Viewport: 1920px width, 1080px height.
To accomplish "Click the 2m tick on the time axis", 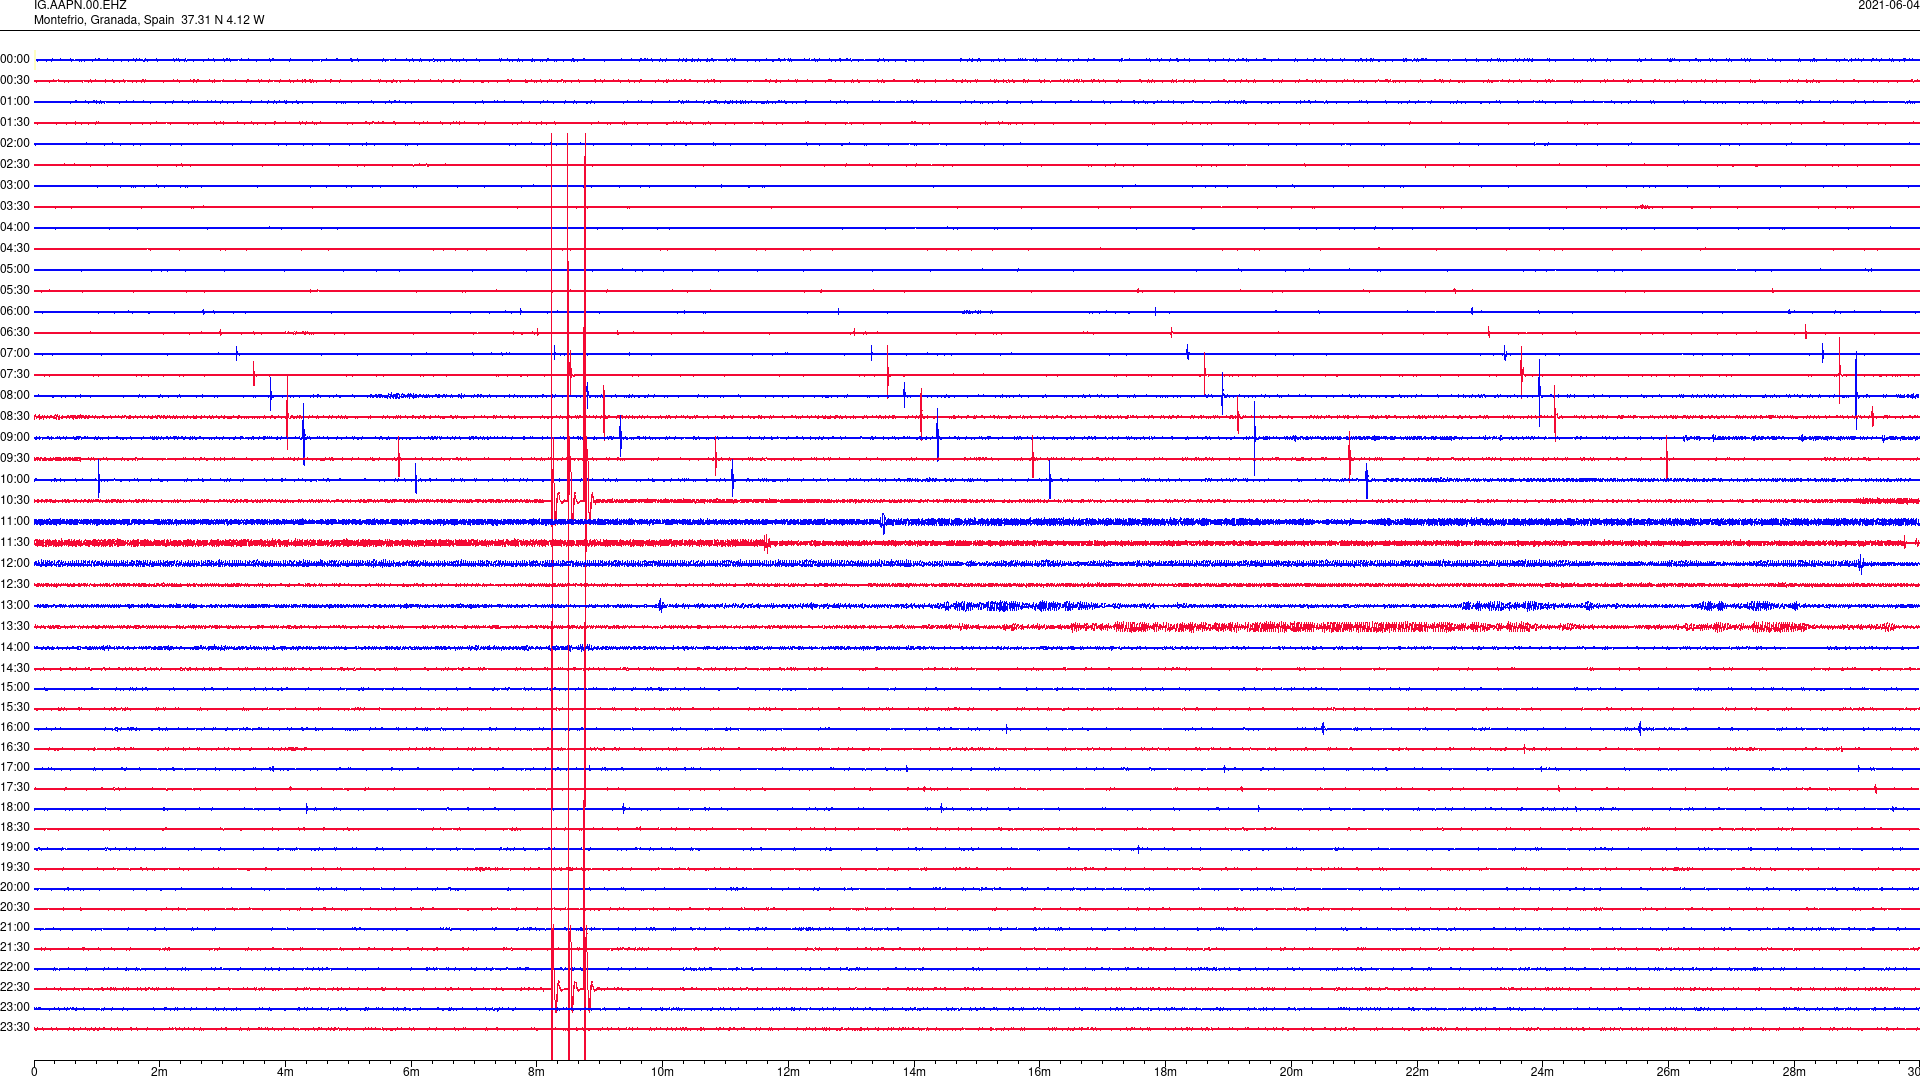I will coord(160,1072).
